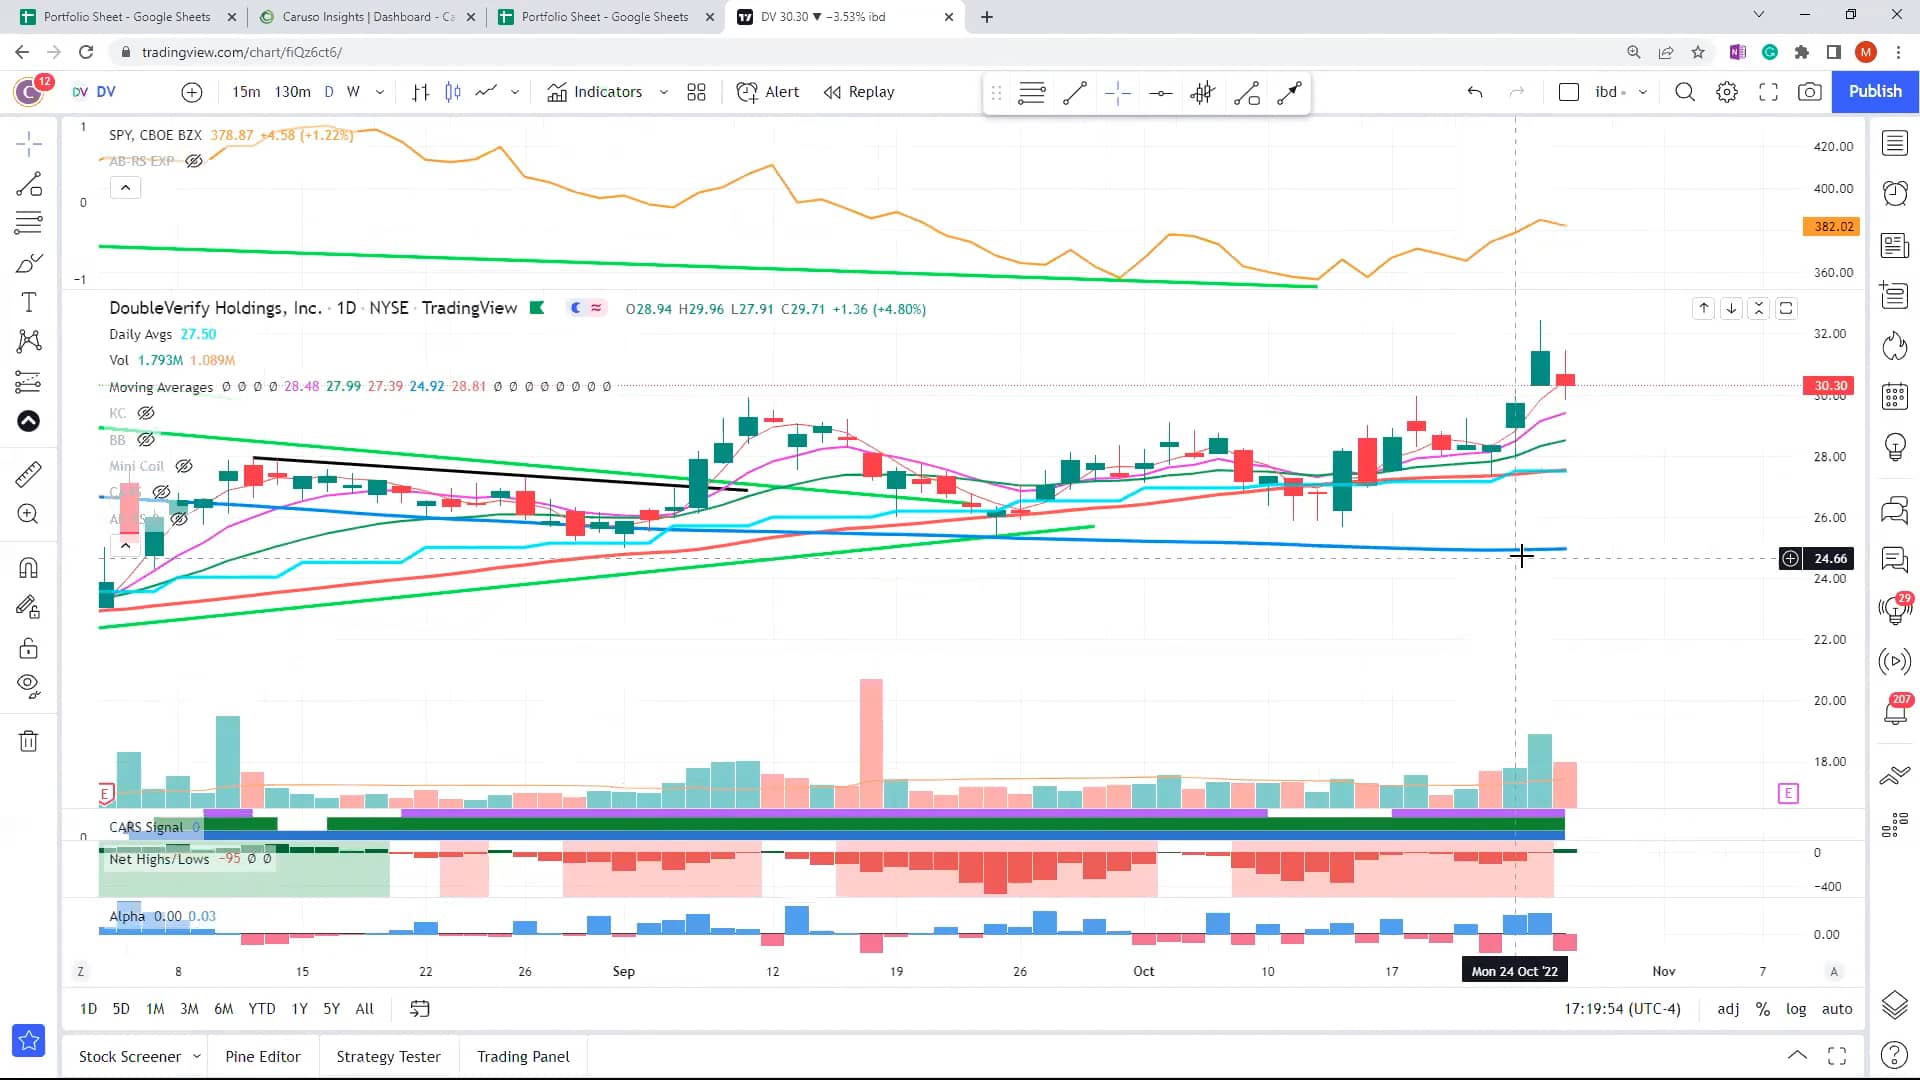1920x1080 pixels.
Task: Open the Hotlists flame icon
Action: click(x=1894, y=346)
